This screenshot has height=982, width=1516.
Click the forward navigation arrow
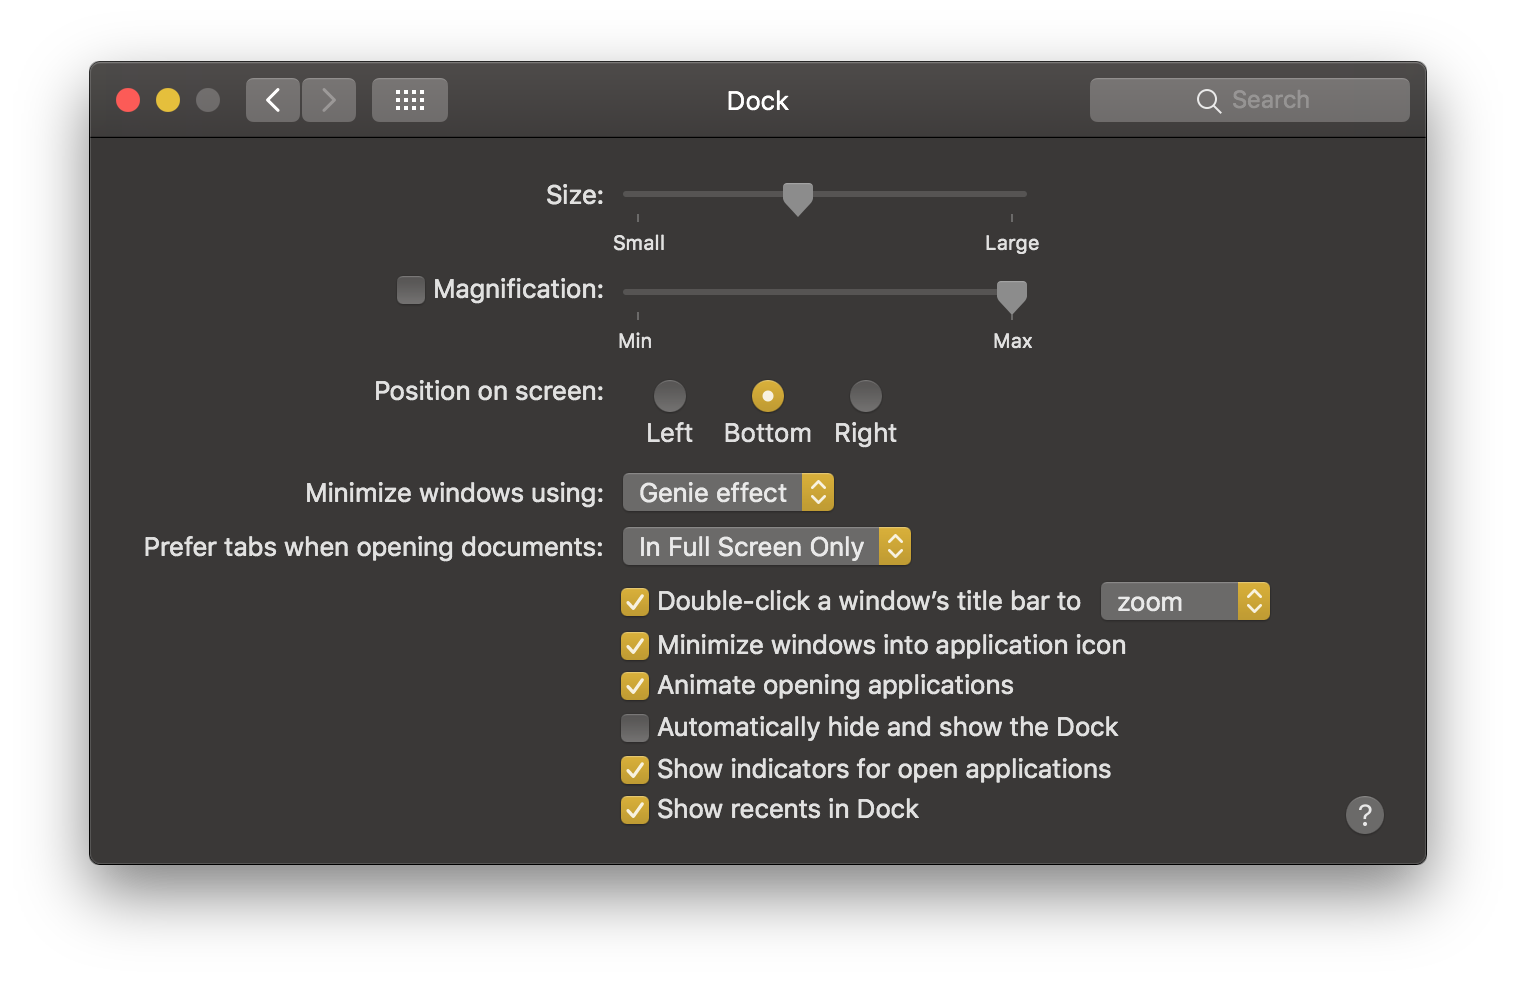click(x=329, y=100)
